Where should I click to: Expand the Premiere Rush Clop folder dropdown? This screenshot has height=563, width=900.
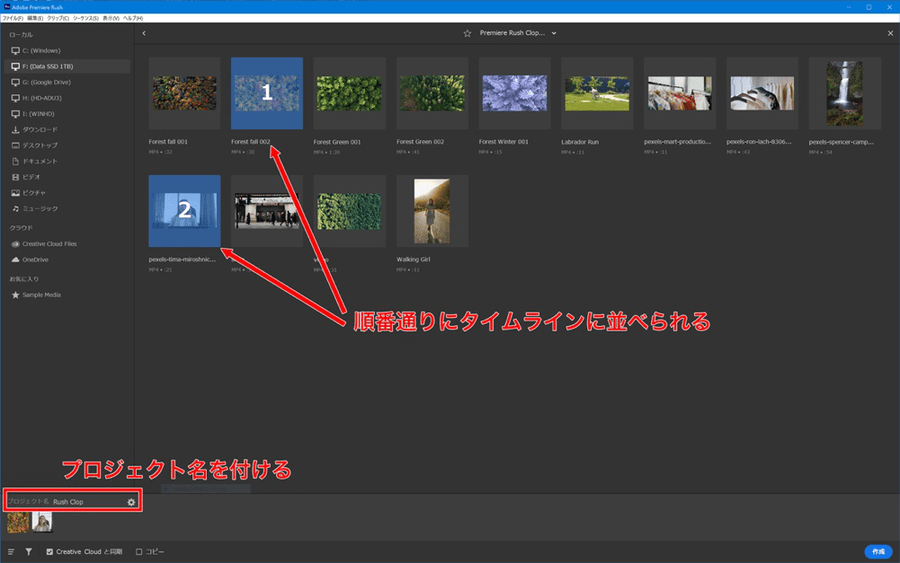(554, 33)
